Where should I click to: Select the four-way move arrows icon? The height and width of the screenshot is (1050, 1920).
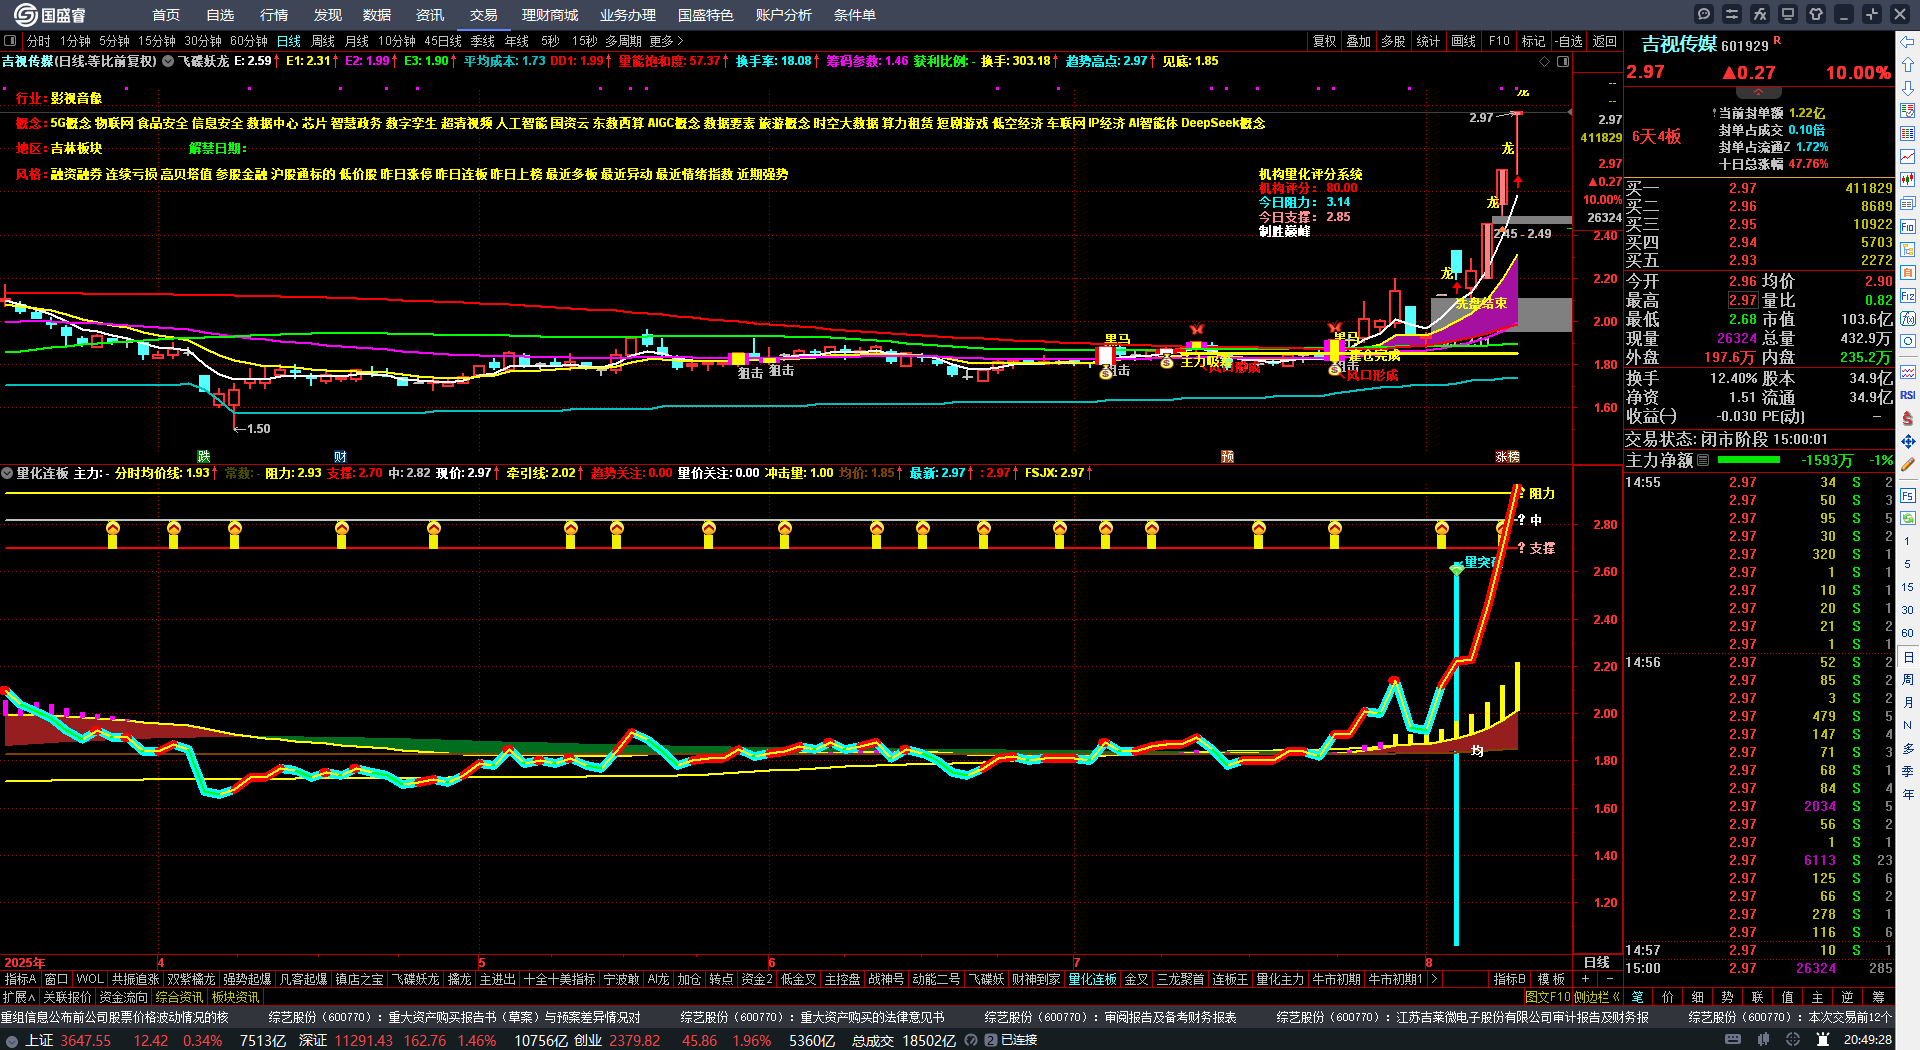(x=1908, y=441)
